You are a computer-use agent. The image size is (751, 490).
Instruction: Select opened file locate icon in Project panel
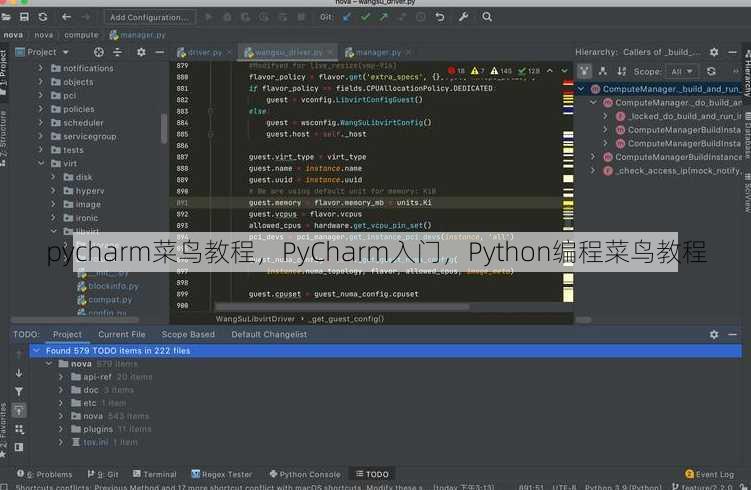[x=99, y=52]
